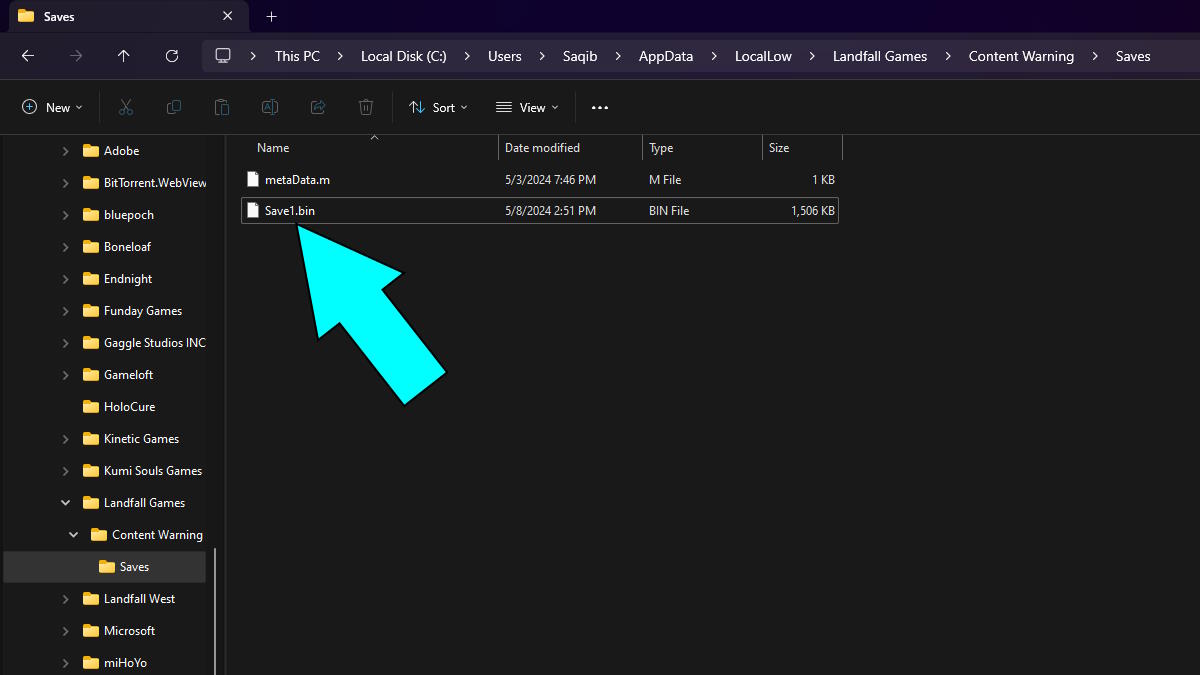Screen dimensions: 1200x675
Task: Navigate to LocalLow via the breadcrumb
Action: tap(763, 56)
